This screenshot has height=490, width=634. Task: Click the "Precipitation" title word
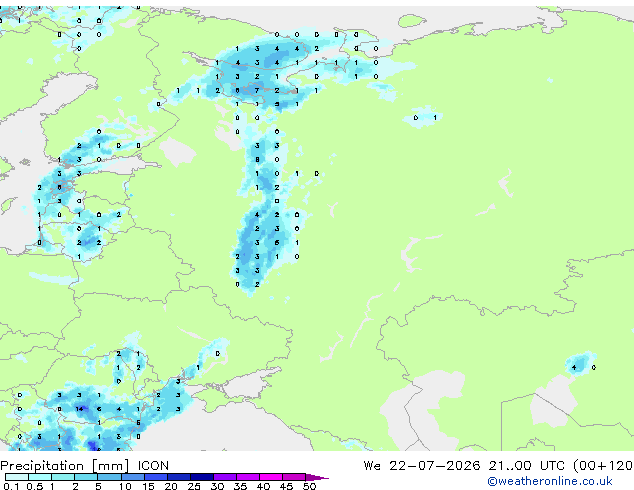[x=42, y=466]
